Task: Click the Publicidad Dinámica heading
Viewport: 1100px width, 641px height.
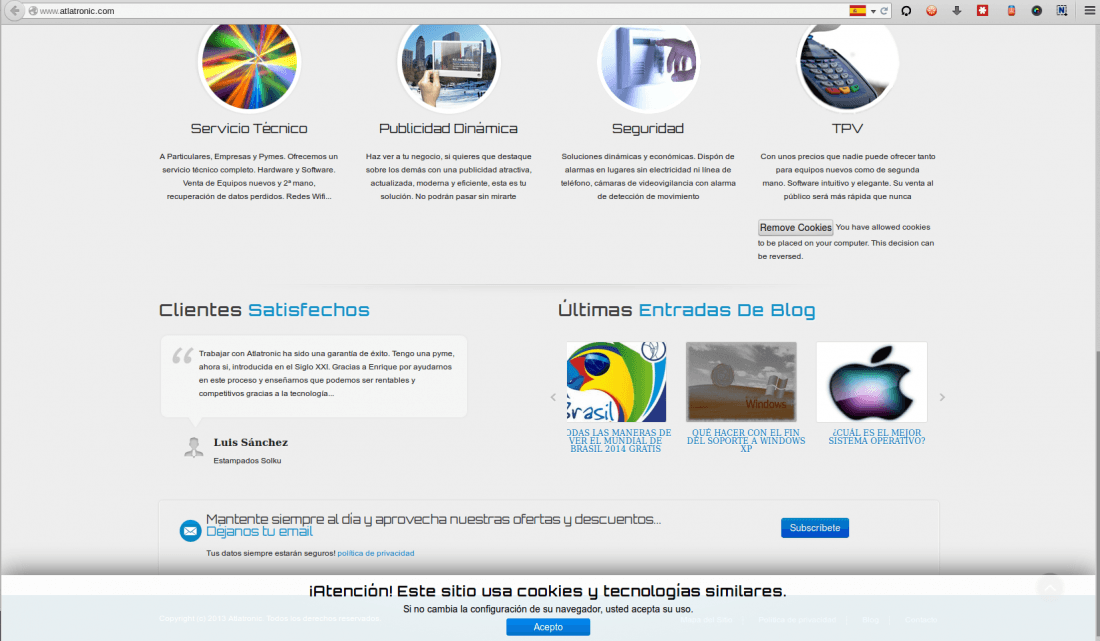Action: pos(448,128)
